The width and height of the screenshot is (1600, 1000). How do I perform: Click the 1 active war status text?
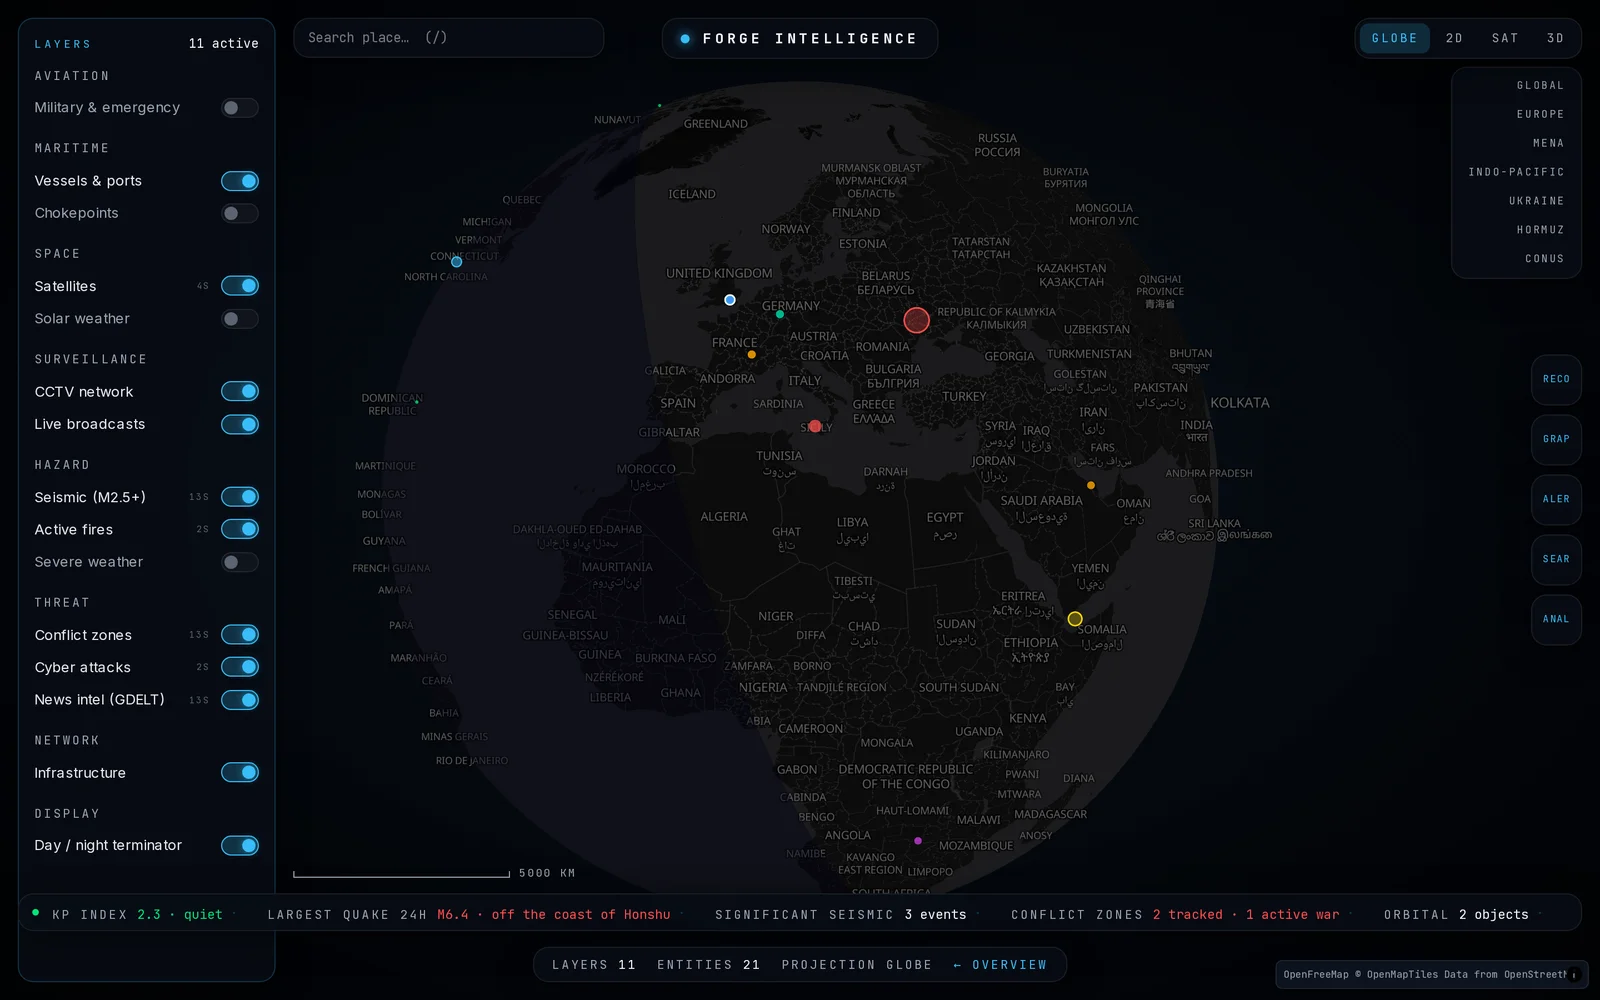pyautogui.click(x=1292, y=915)
